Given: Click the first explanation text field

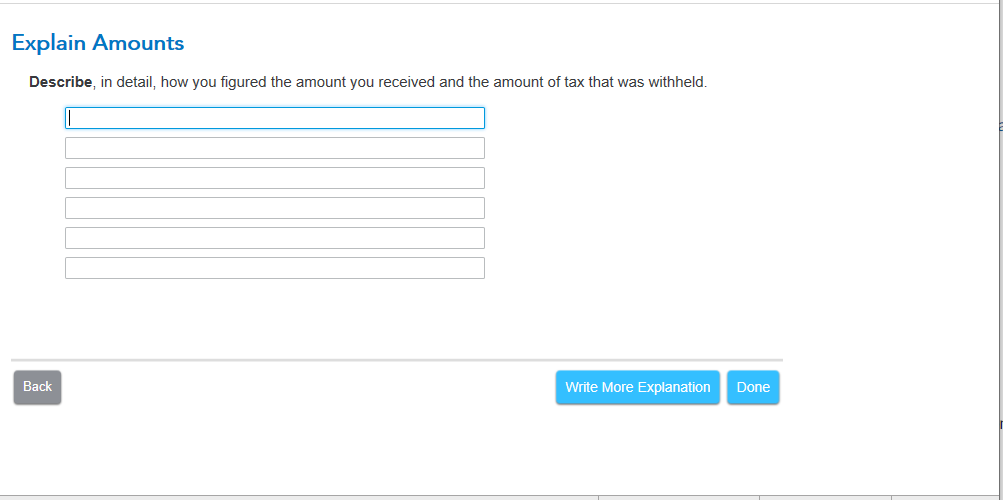Looking at the screenshot, I should 274,118.
